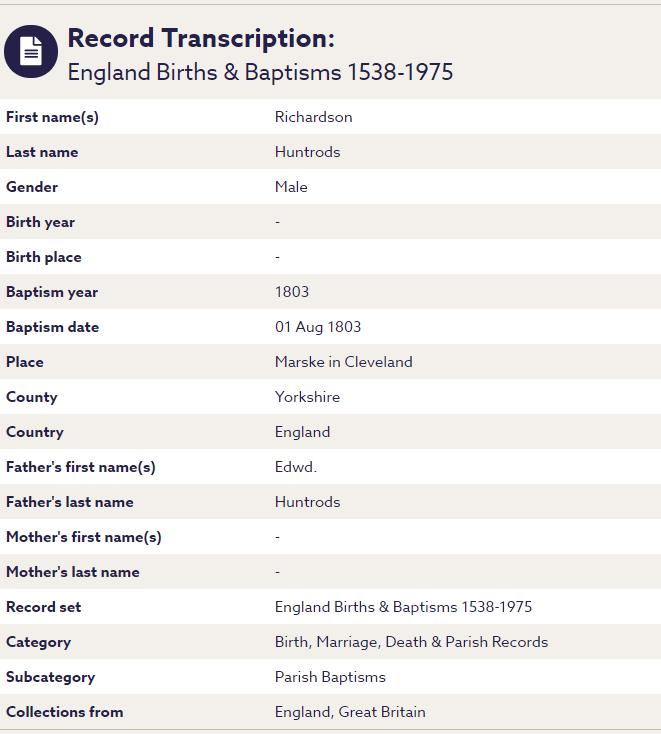661x734 pixels.
Task: Click the baptism date 01 Aug 1803
Action: 318,327
